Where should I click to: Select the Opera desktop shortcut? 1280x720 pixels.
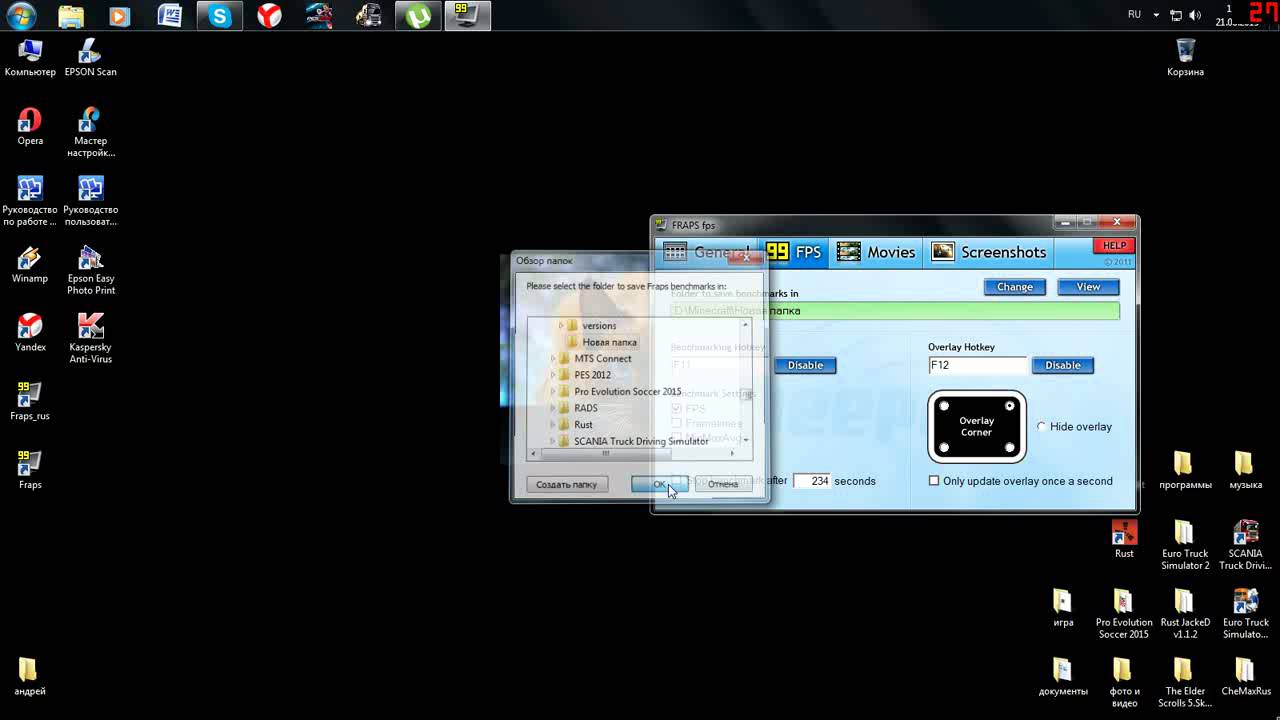30,127
